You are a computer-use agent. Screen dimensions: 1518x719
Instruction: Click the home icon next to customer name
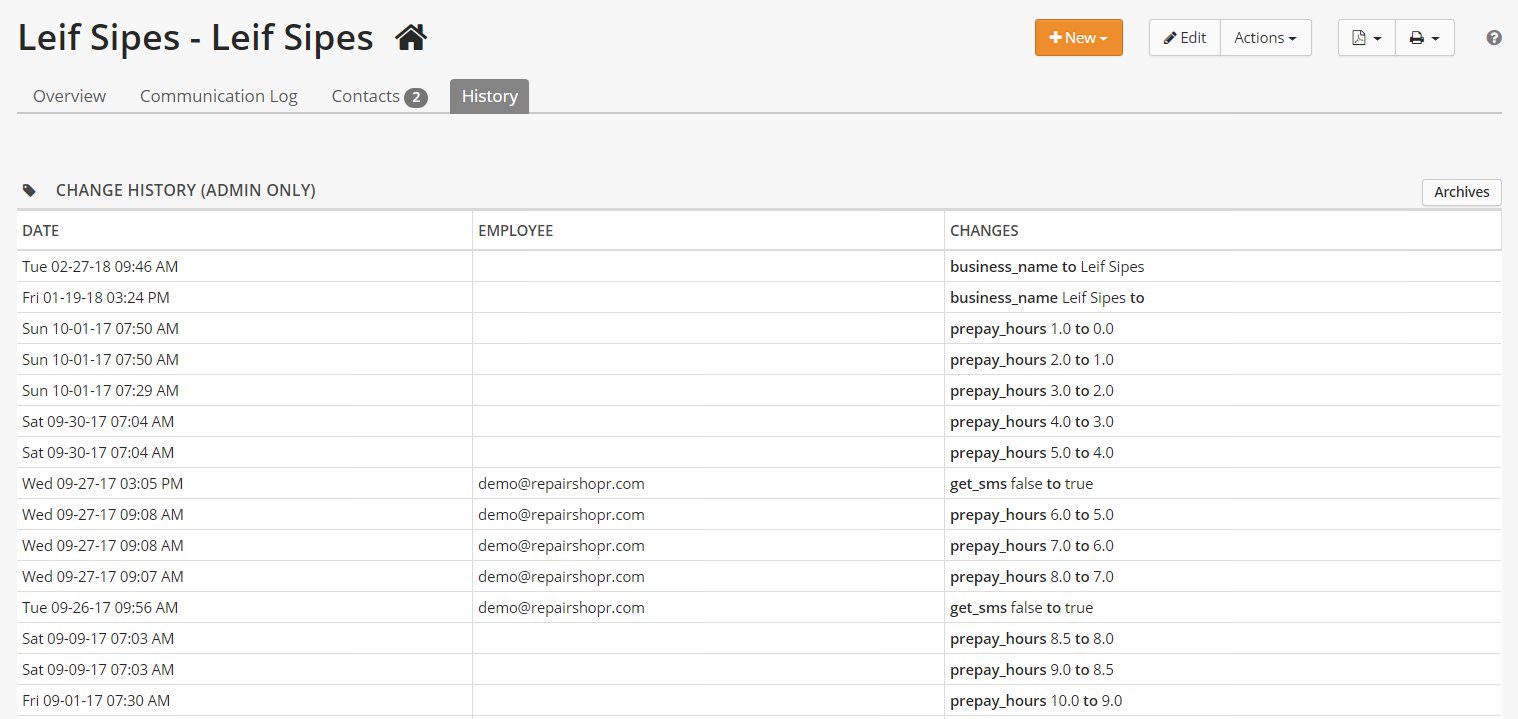pyautogui.click(x=411, y=38)
